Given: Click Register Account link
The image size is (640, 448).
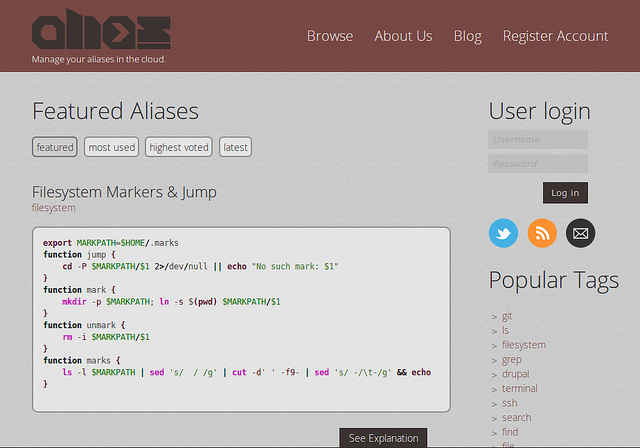Looking at the screenshot, I should (555, 36).
